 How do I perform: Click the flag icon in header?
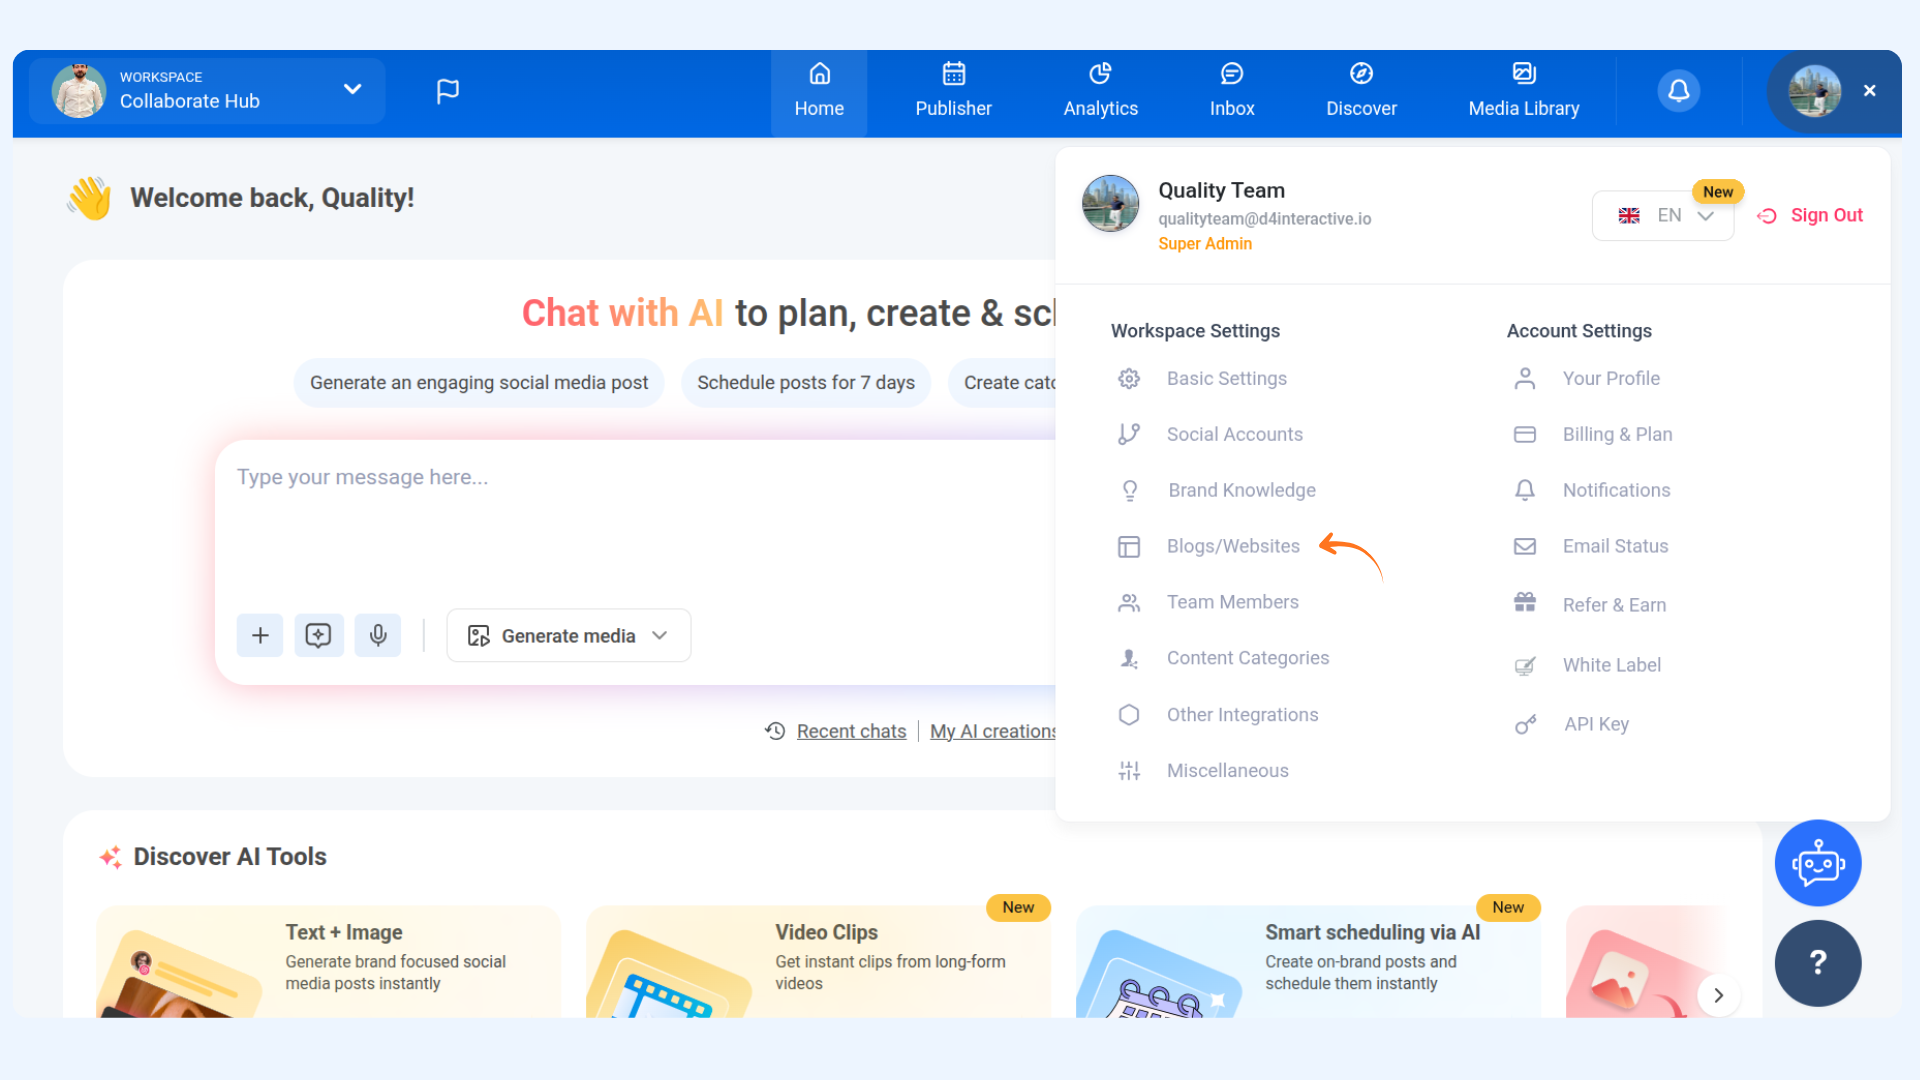coord(447,91)
